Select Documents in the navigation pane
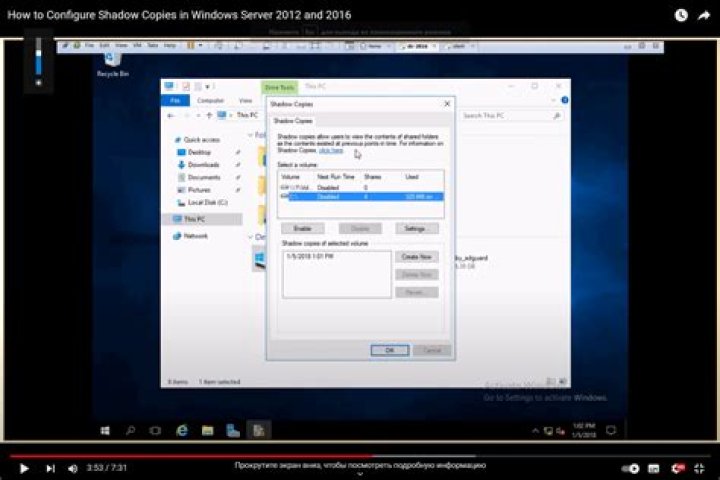The width and height of the screenshot is (720, 480). pos(199,177)
